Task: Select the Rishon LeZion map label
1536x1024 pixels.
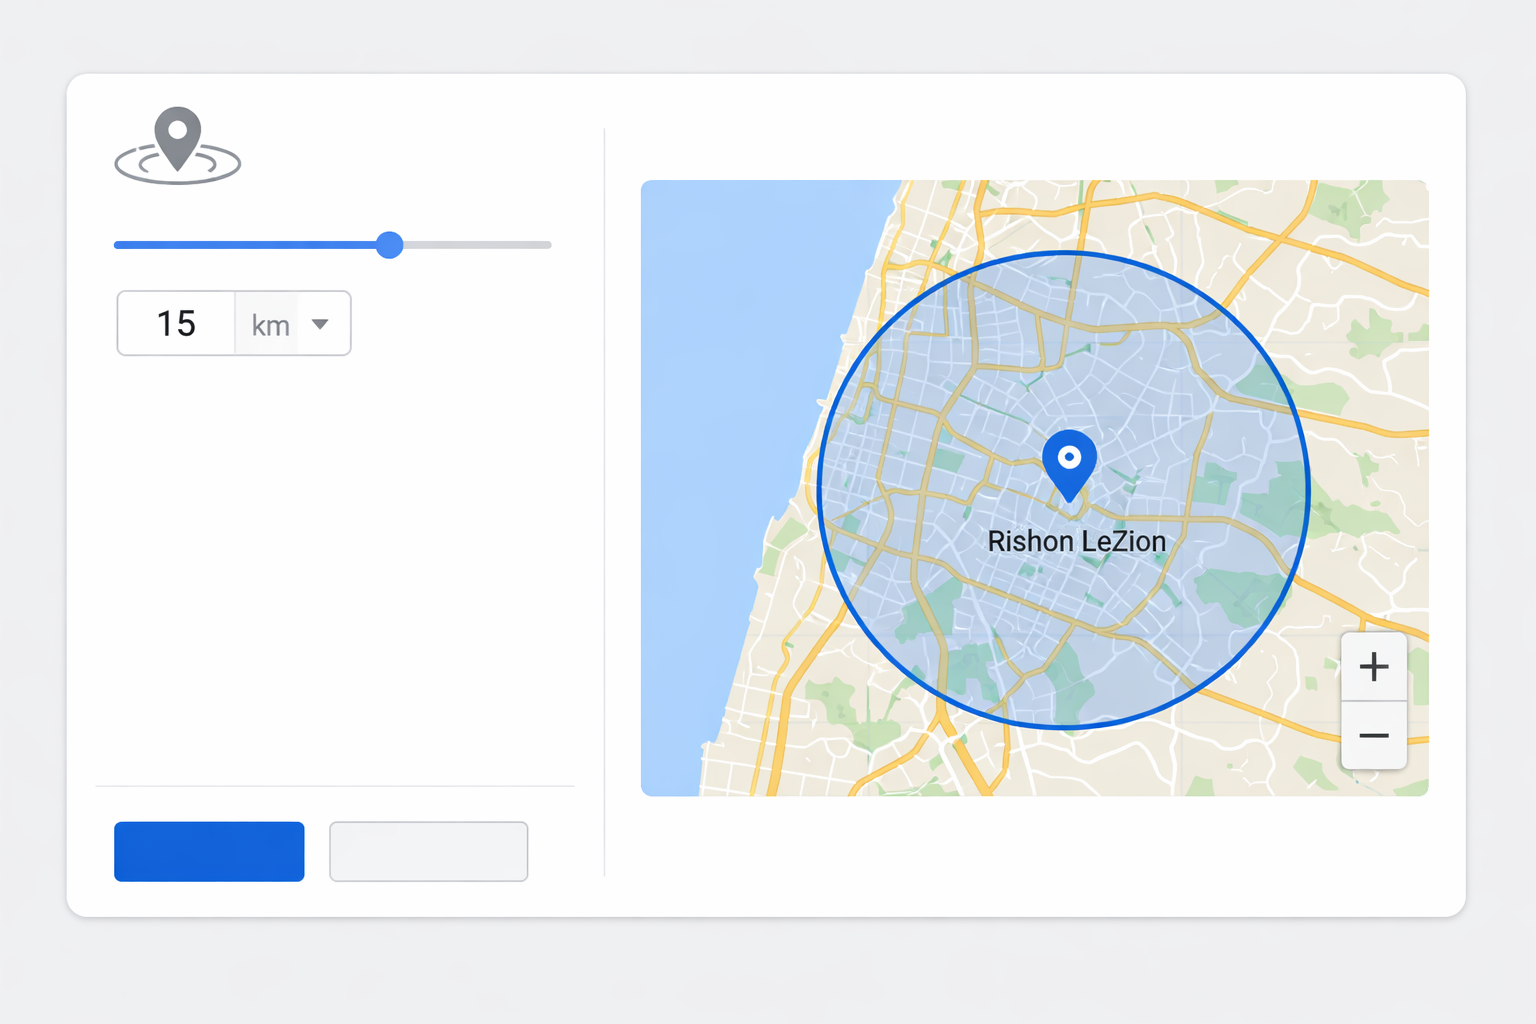Action: (1077, 541)
